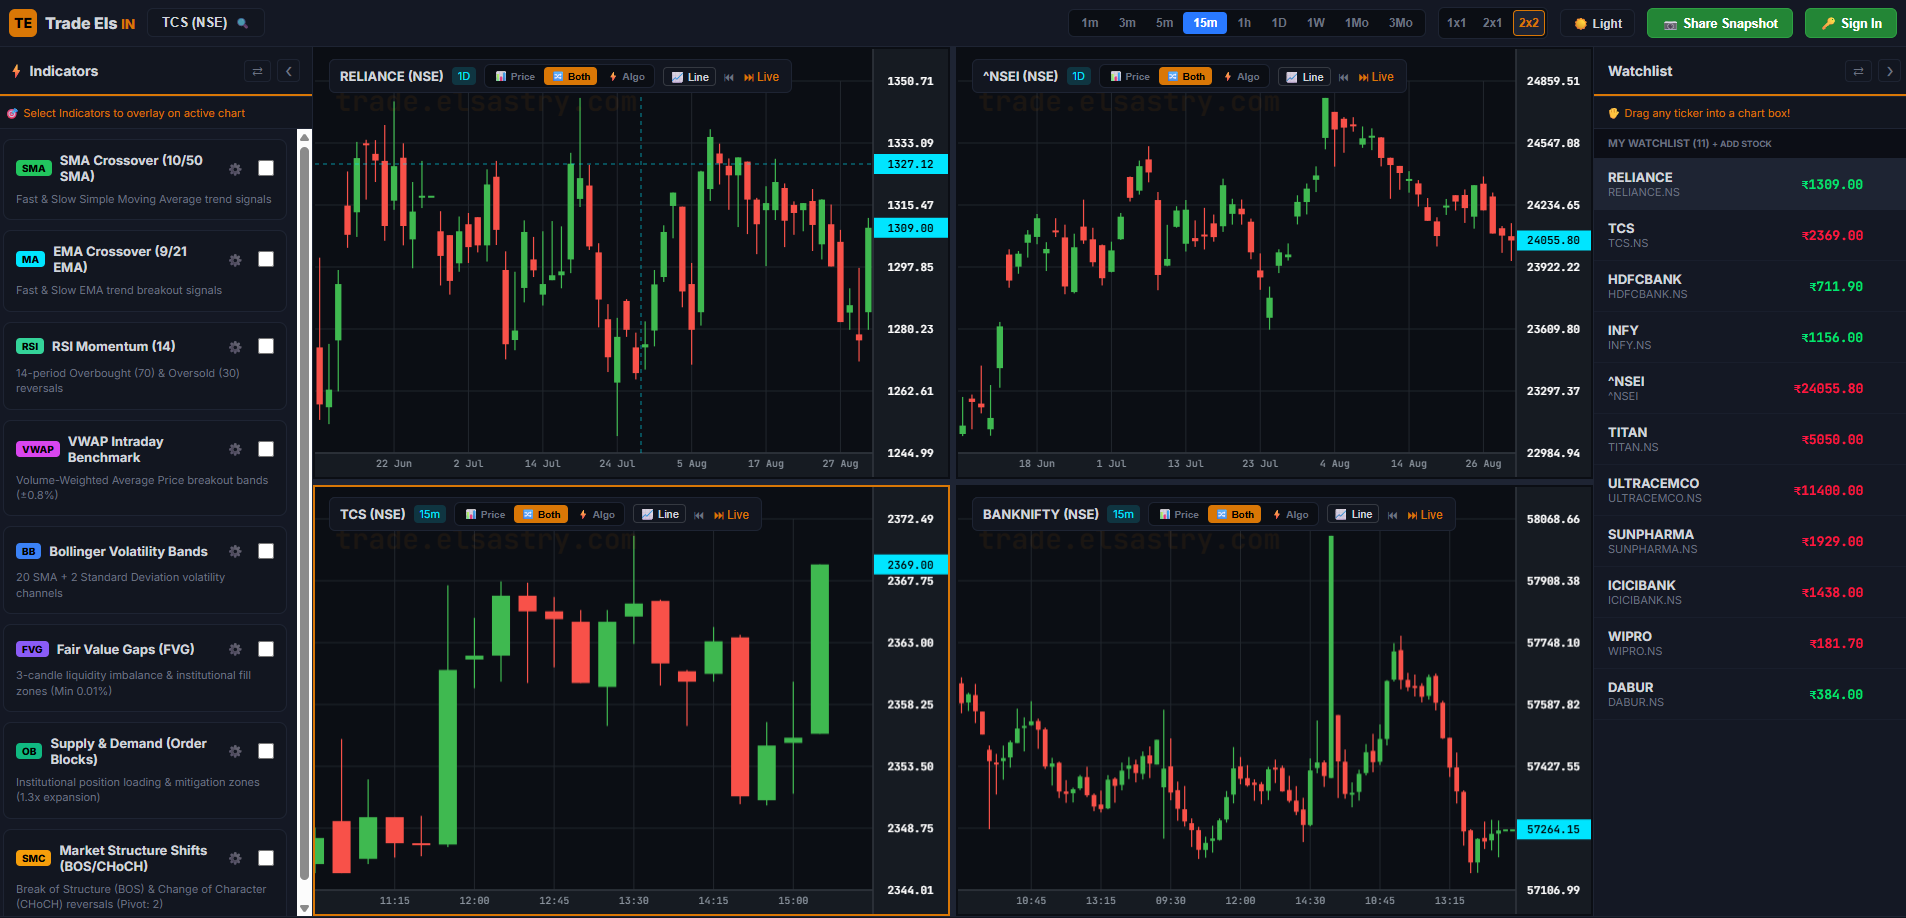Open settings gear for Market Structure Shifts
The height and width of the screenshot is (918, 1906).
[235, 859]
